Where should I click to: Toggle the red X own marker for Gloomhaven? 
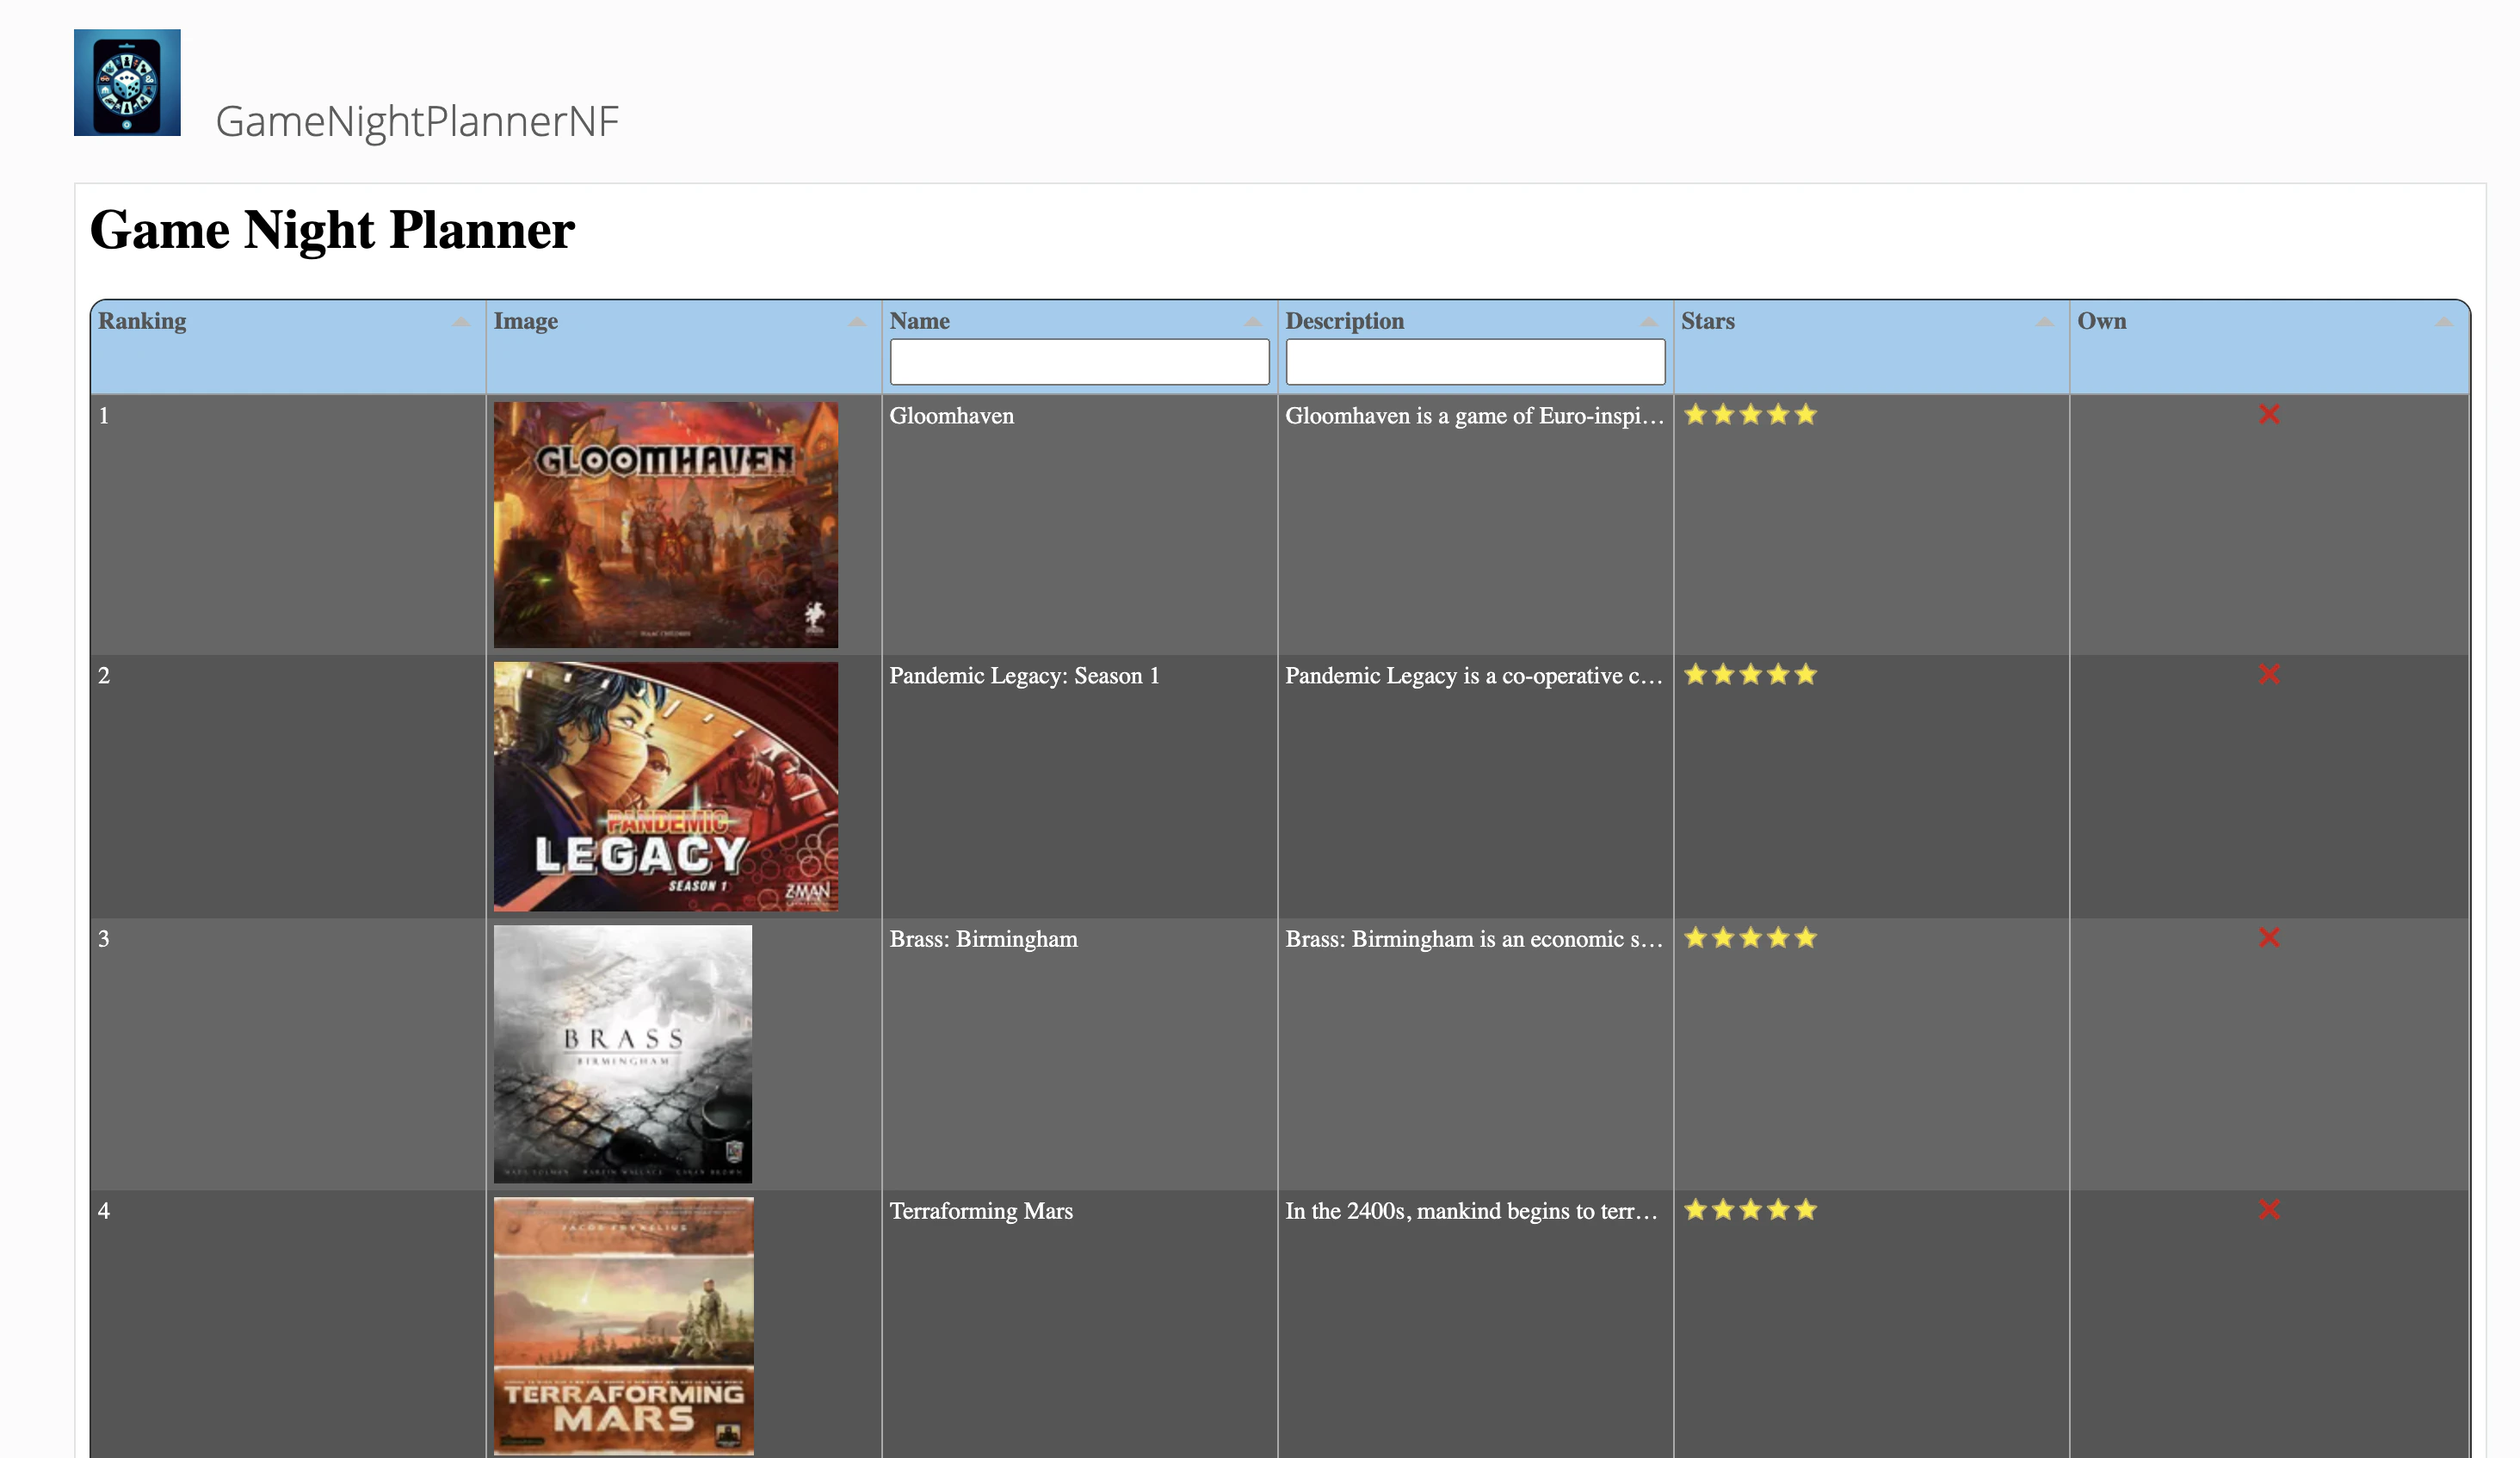click(x=2269, y=414)
